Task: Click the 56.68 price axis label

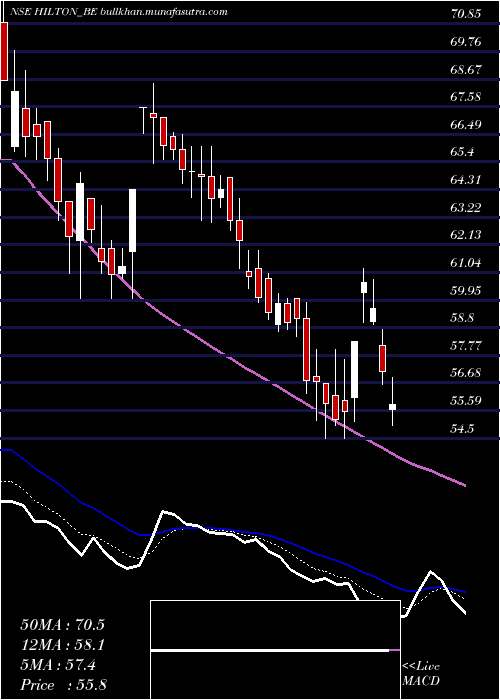Action: click(466, 373)
